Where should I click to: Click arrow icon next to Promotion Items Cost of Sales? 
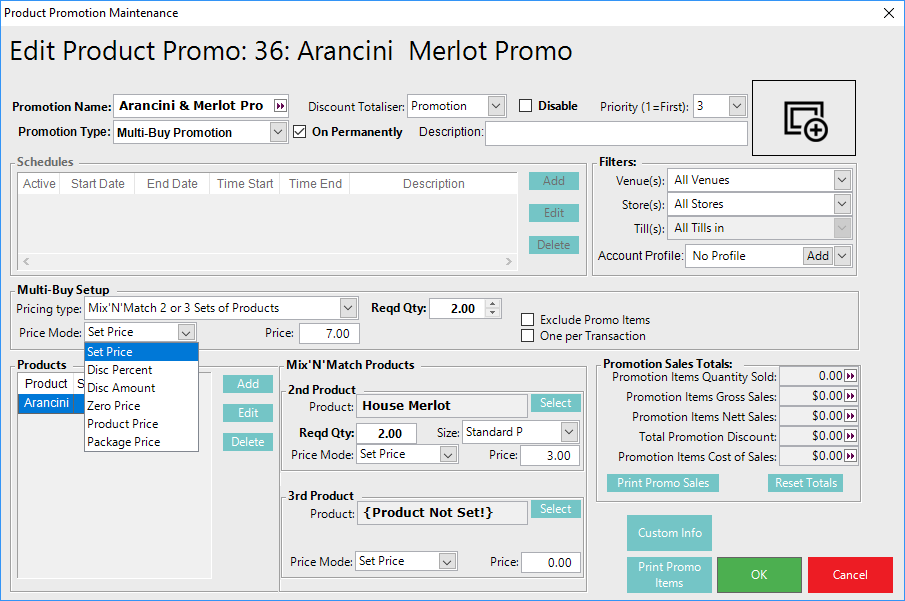tap(851, 456)
